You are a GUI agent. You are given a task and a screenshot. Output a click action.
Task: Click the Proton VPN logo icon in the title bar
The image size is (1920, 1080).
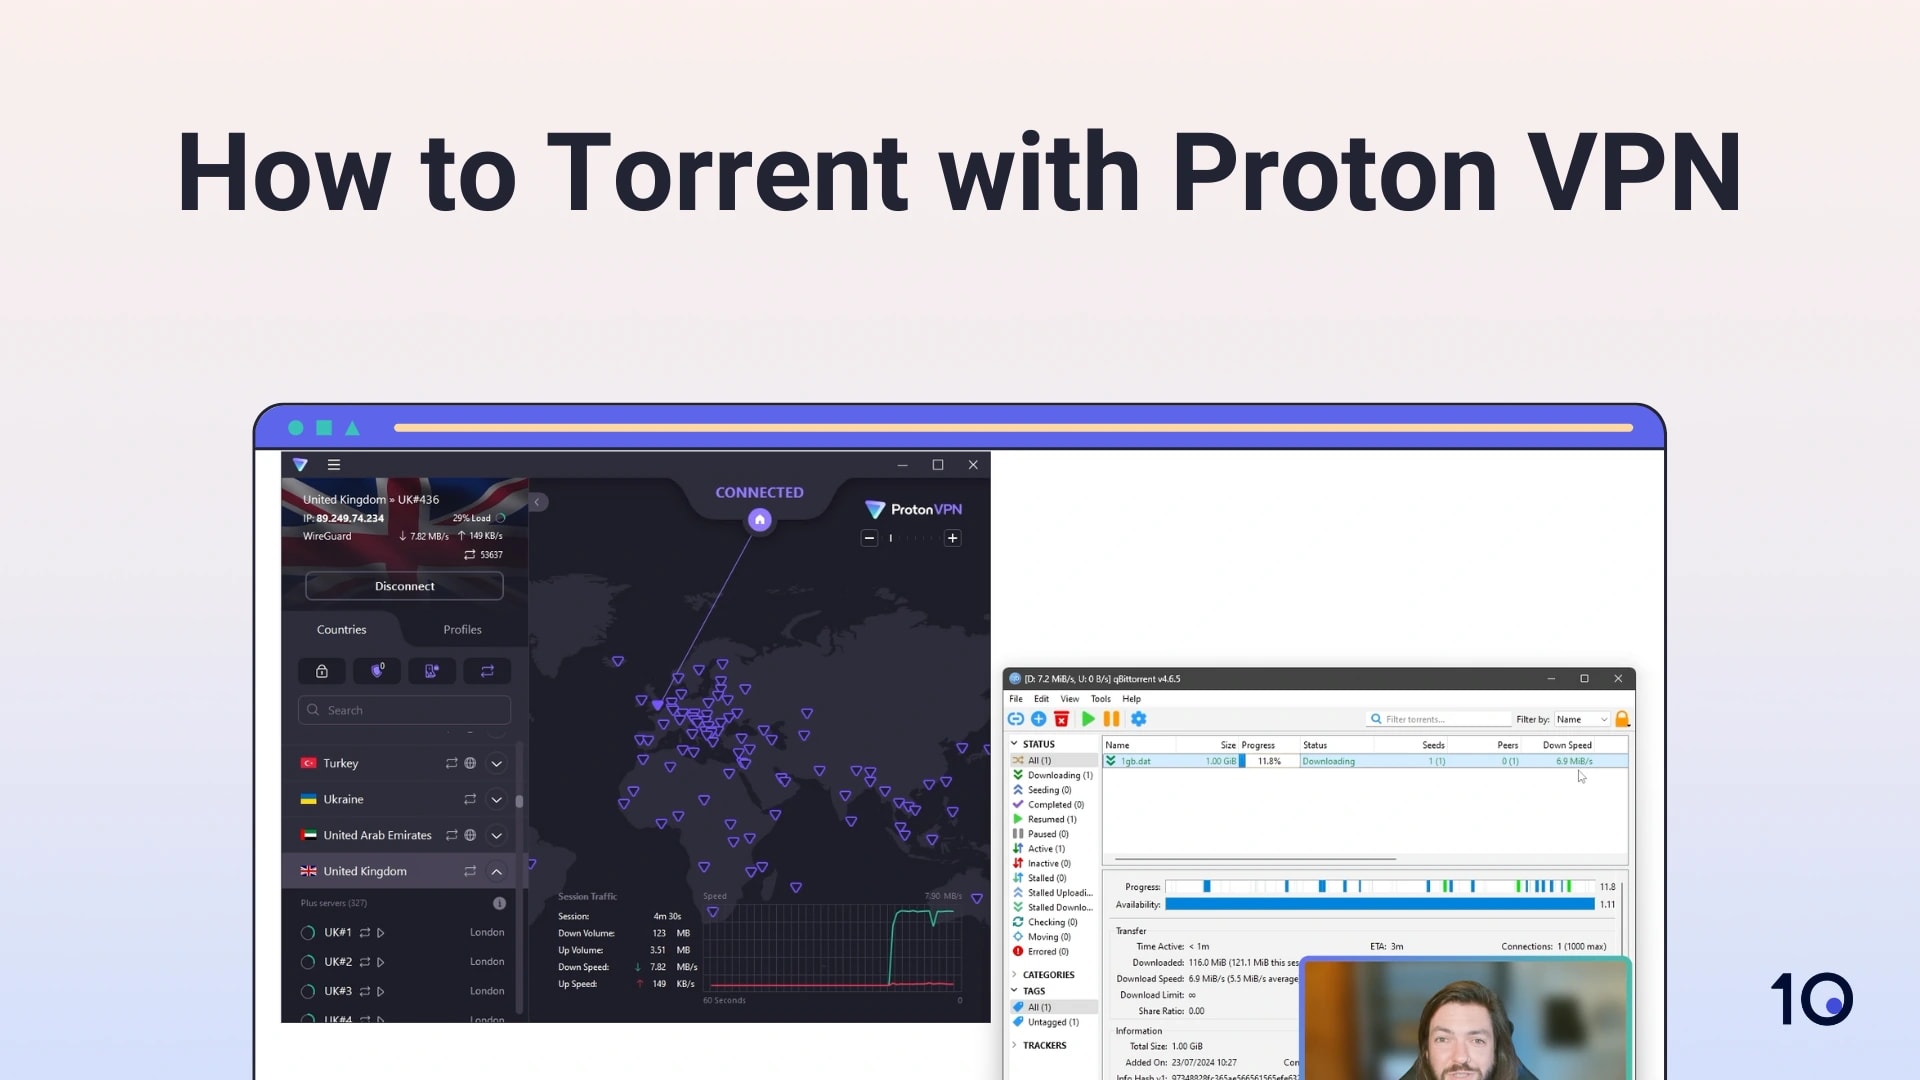tap(300, 465)
